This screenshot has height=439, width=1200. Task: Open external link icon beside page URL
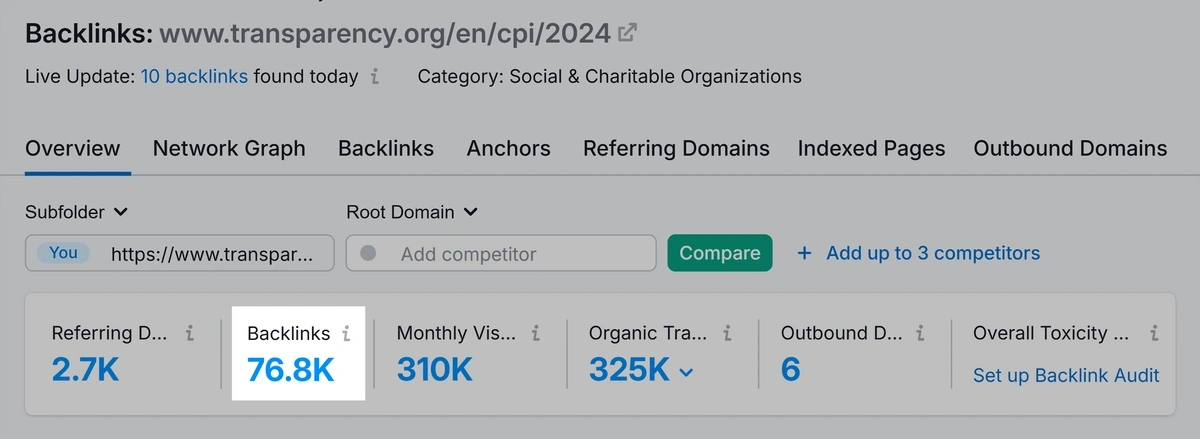click(x=628, y=33)
